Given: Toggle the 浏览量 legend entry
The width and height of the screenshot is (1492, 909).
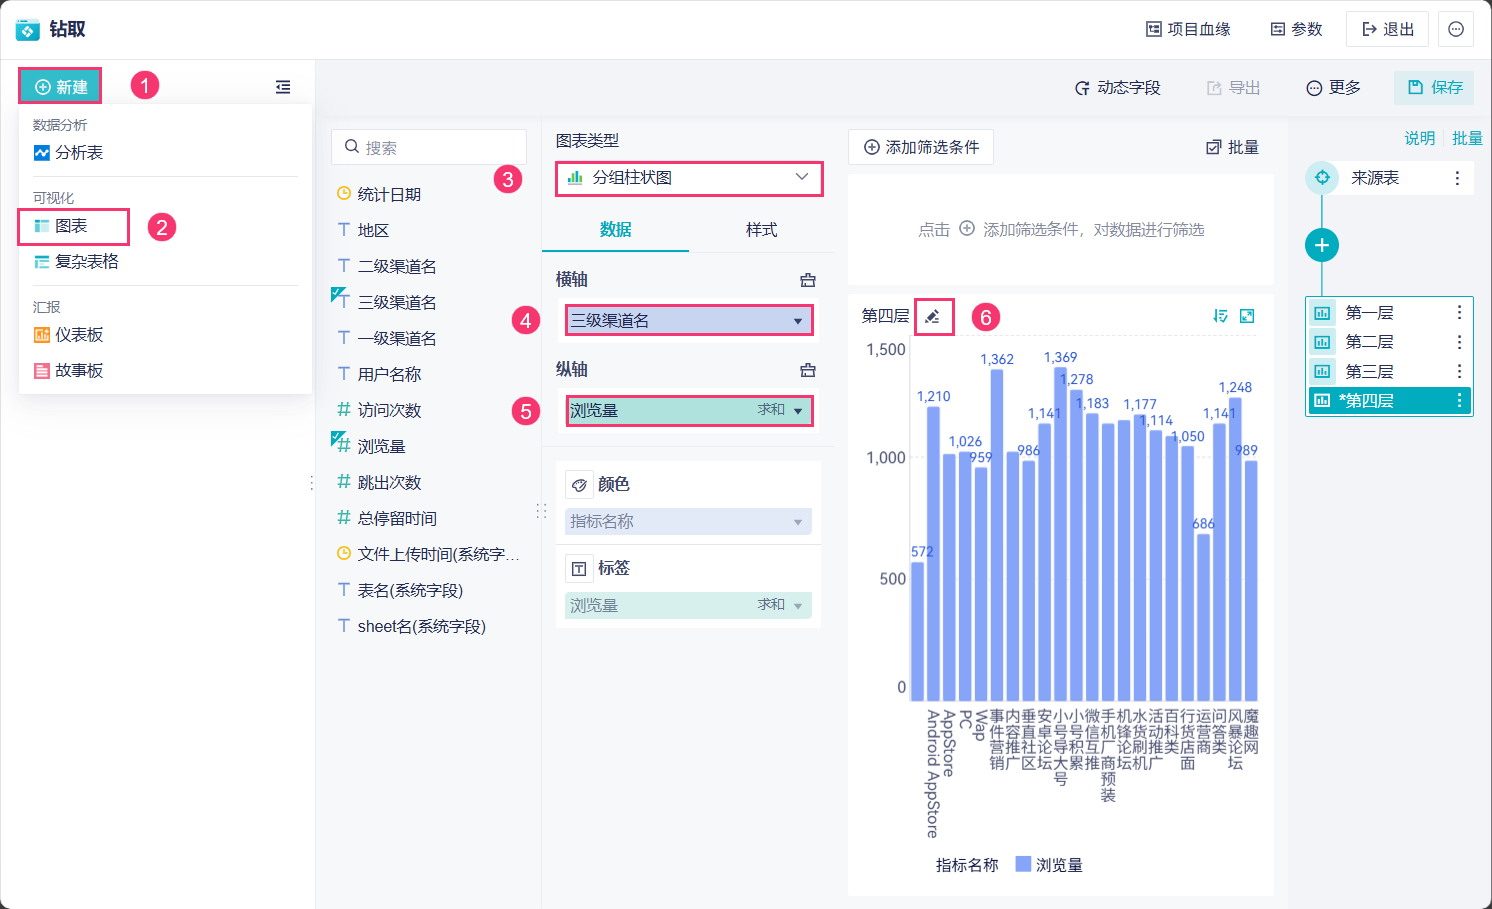Looking at the screenshot, I should [x=1049, y=865].
